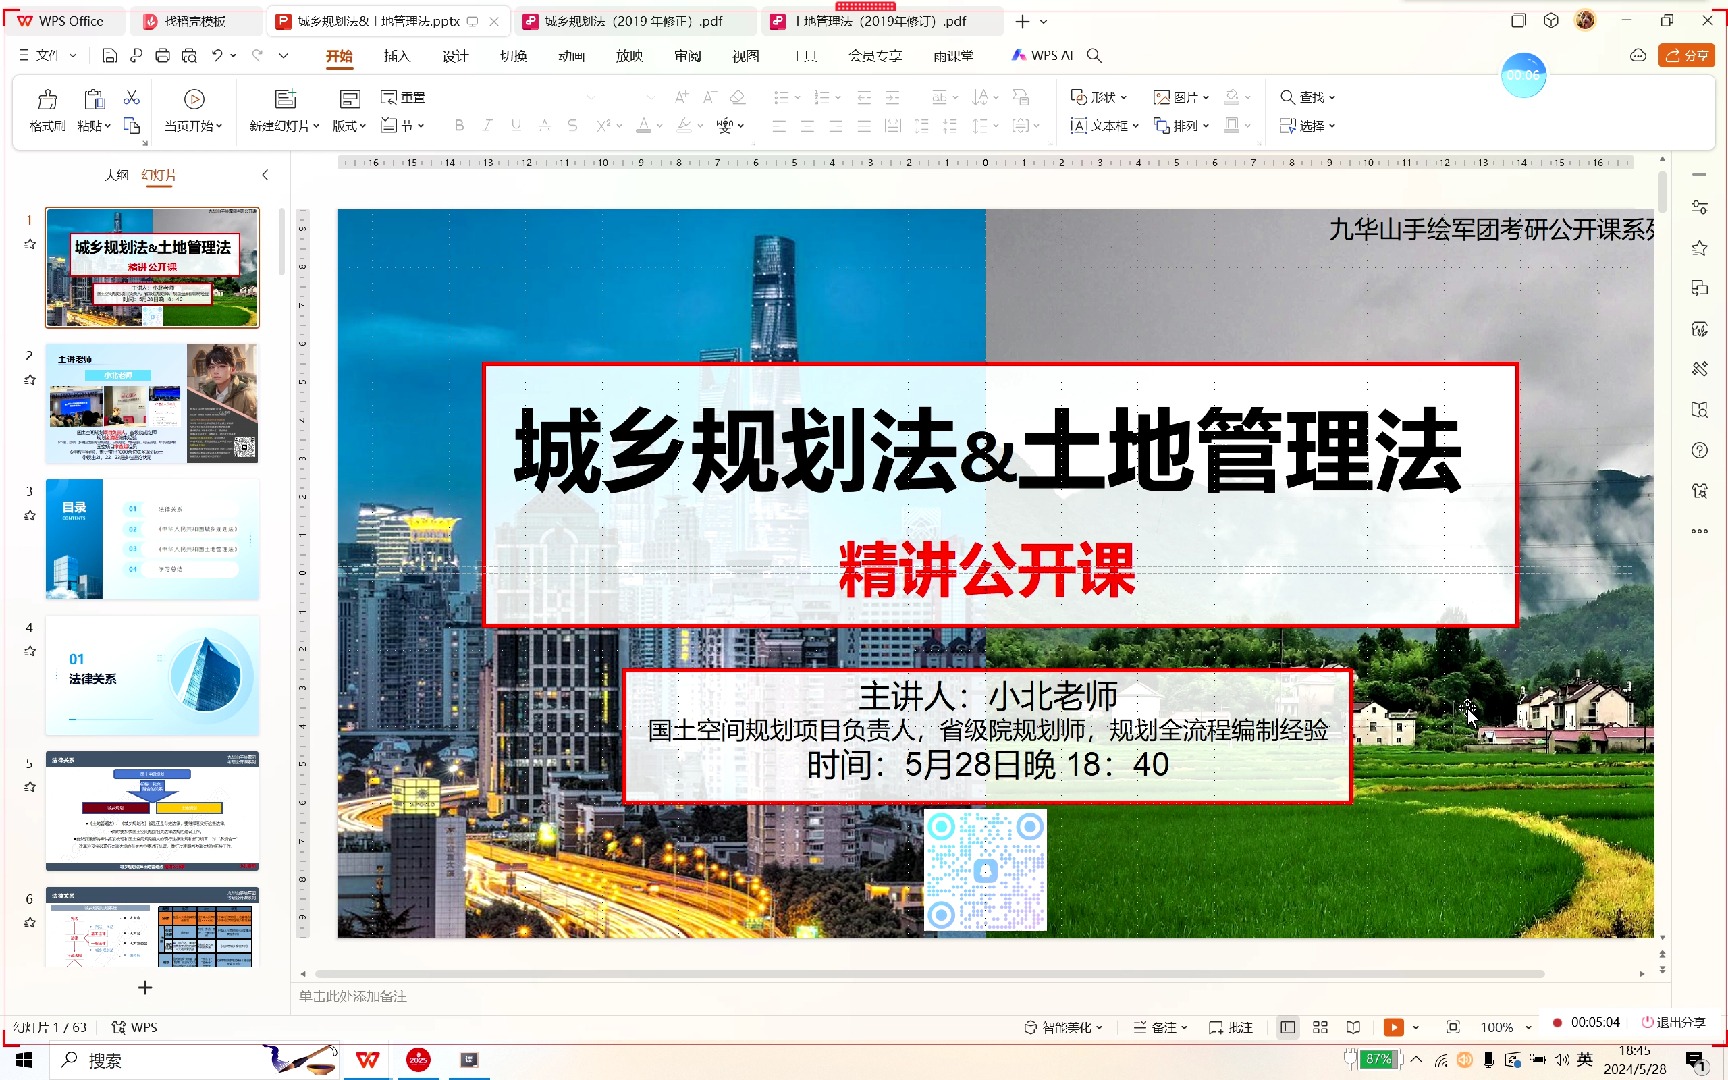Toggle normal view button in status bar
The image size is (1728, 1080).
1288,1027
